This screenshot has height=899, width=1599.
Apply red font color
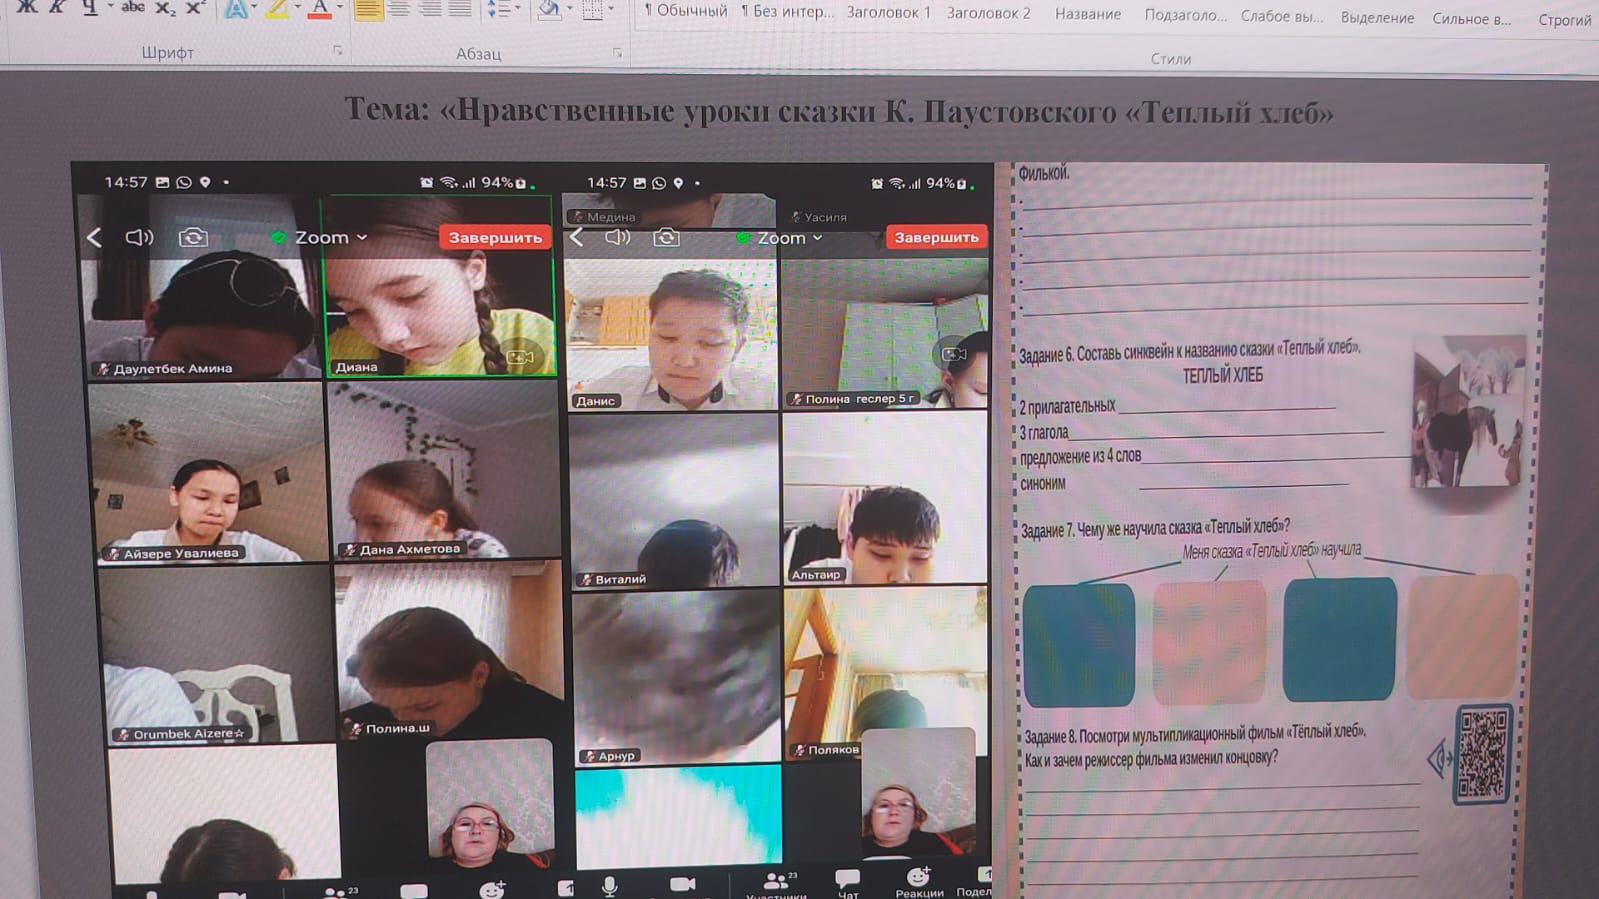coord(319,9)
